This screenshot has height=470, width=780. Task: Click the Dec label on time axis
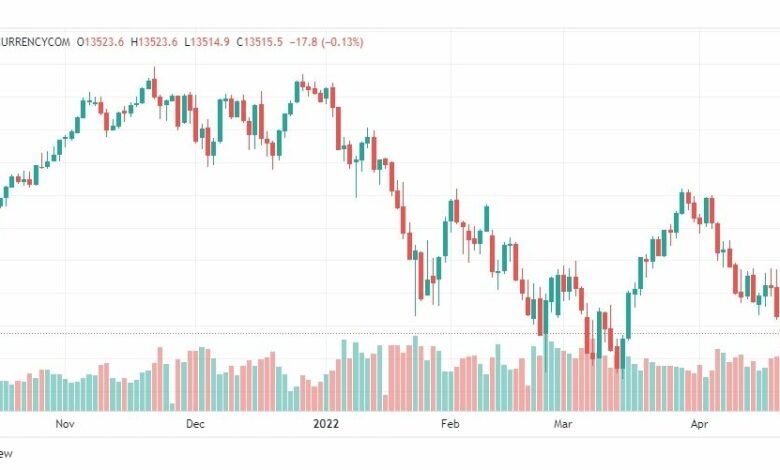(195, 424)
